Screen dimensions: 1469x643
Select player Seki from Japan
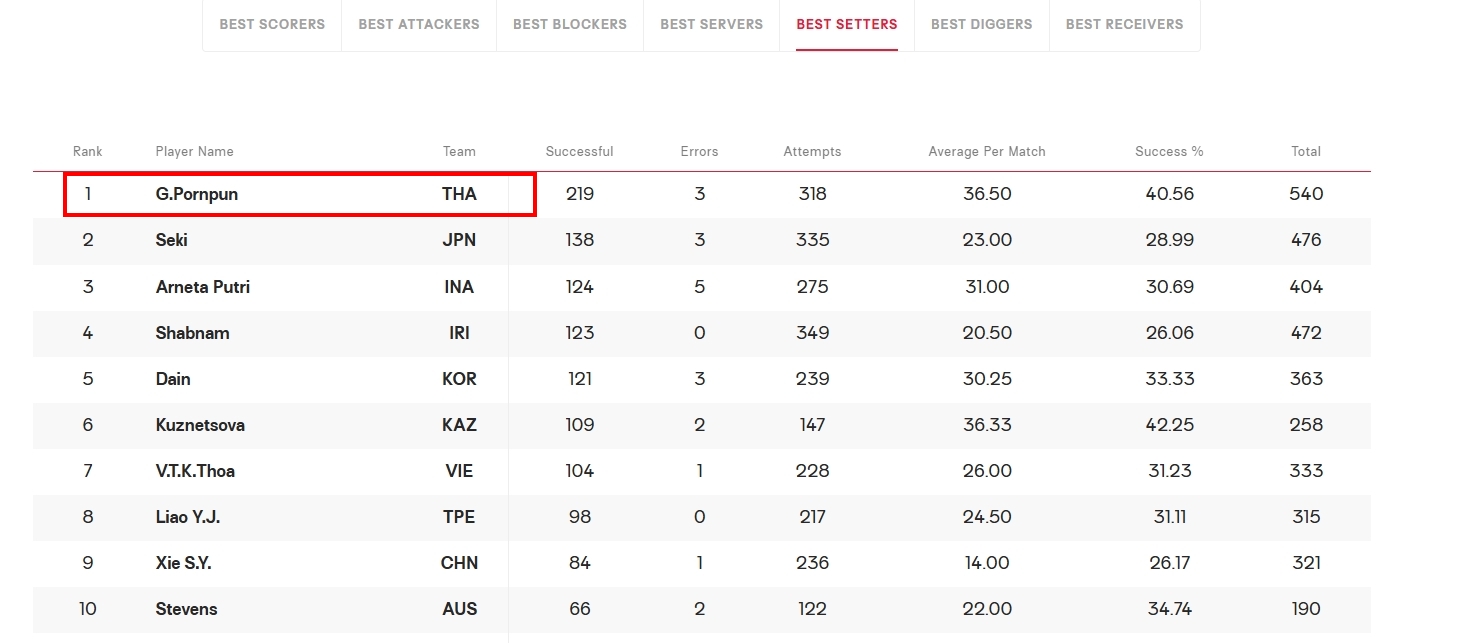click(x=702, y=240)
